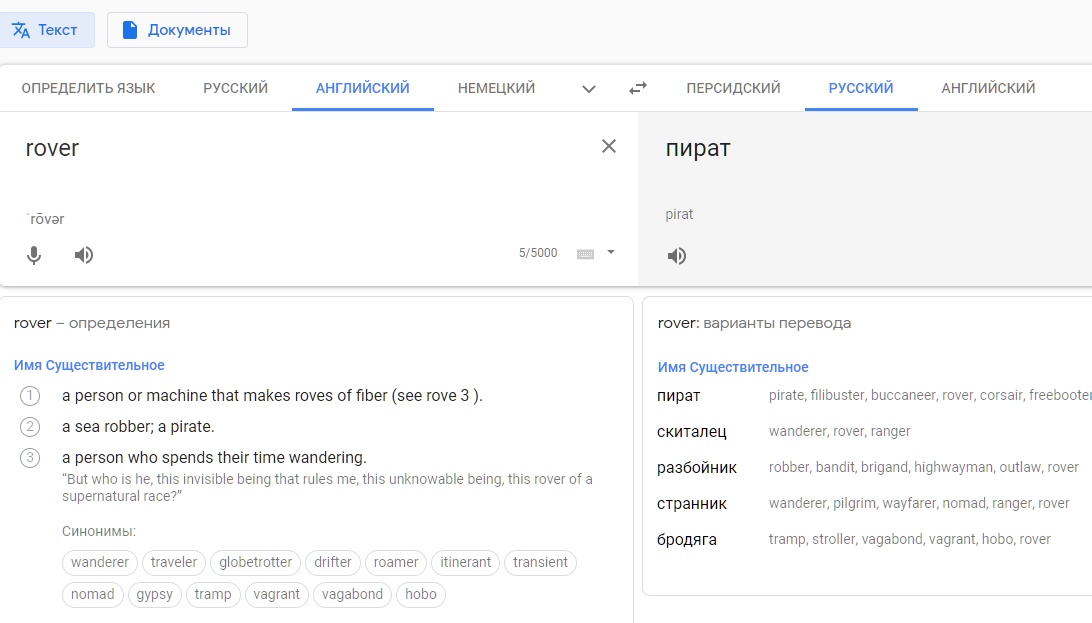
Task: Click translation variant 'странник'
Action: pyautogui.click(x=692, y=504)
